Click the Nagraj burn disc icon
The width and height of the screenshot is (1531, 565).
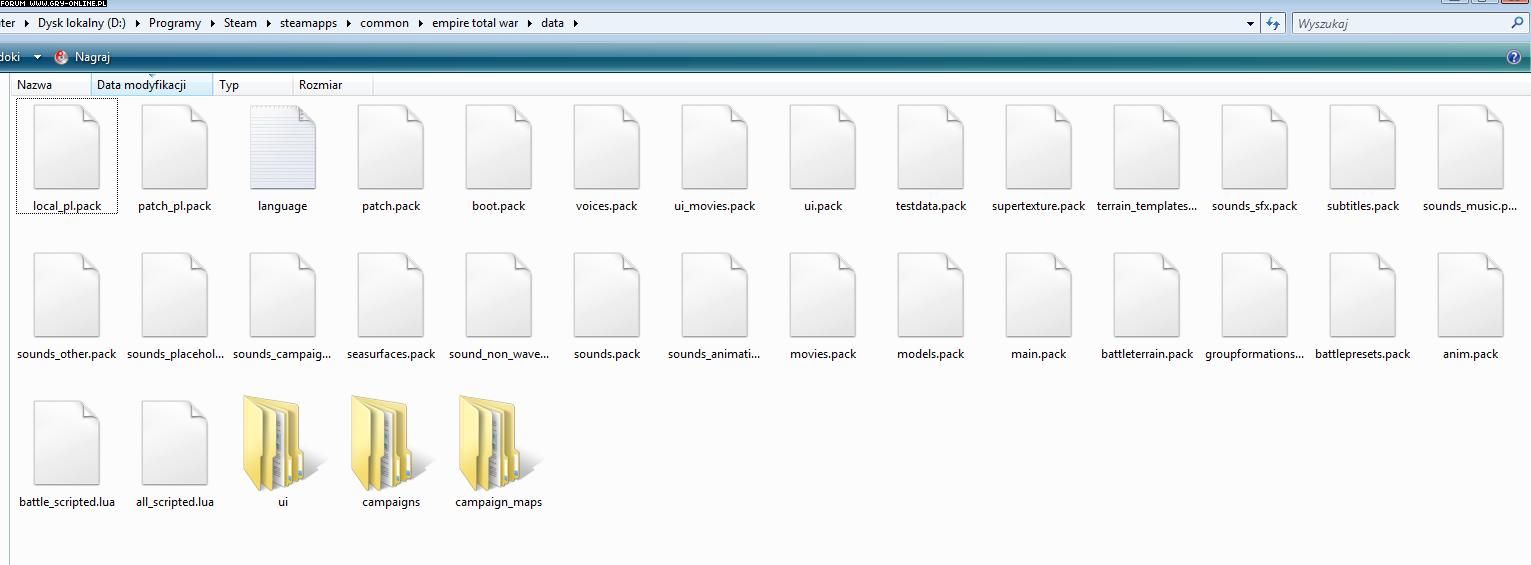(62, 57)
